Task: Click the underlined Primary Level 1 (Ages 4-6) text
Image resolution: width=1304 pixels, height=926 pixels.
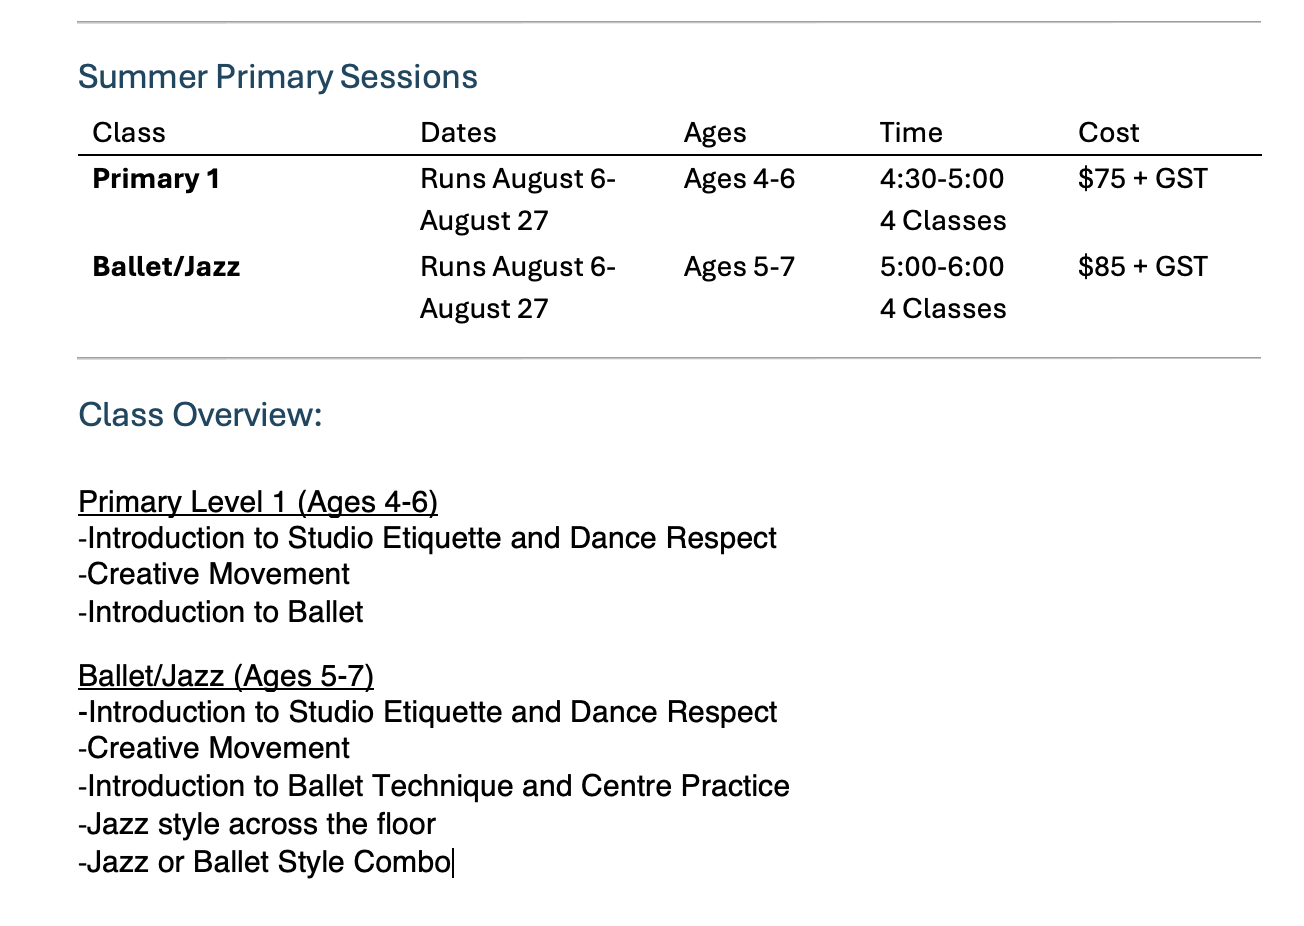Action: 258,502
